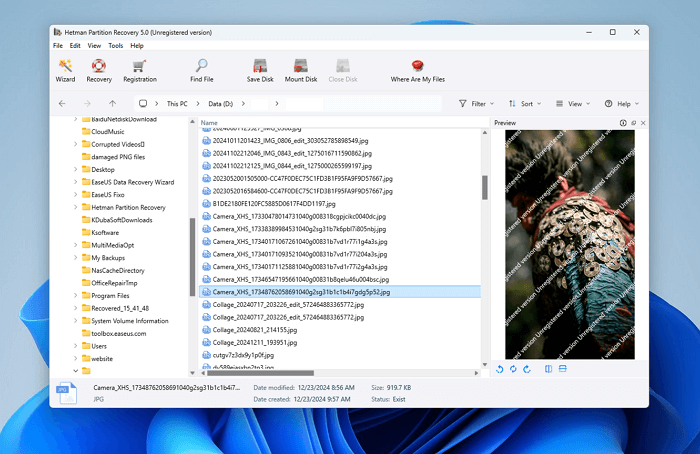
Task: Open the Tools menu
Action: tap(116, 46)
